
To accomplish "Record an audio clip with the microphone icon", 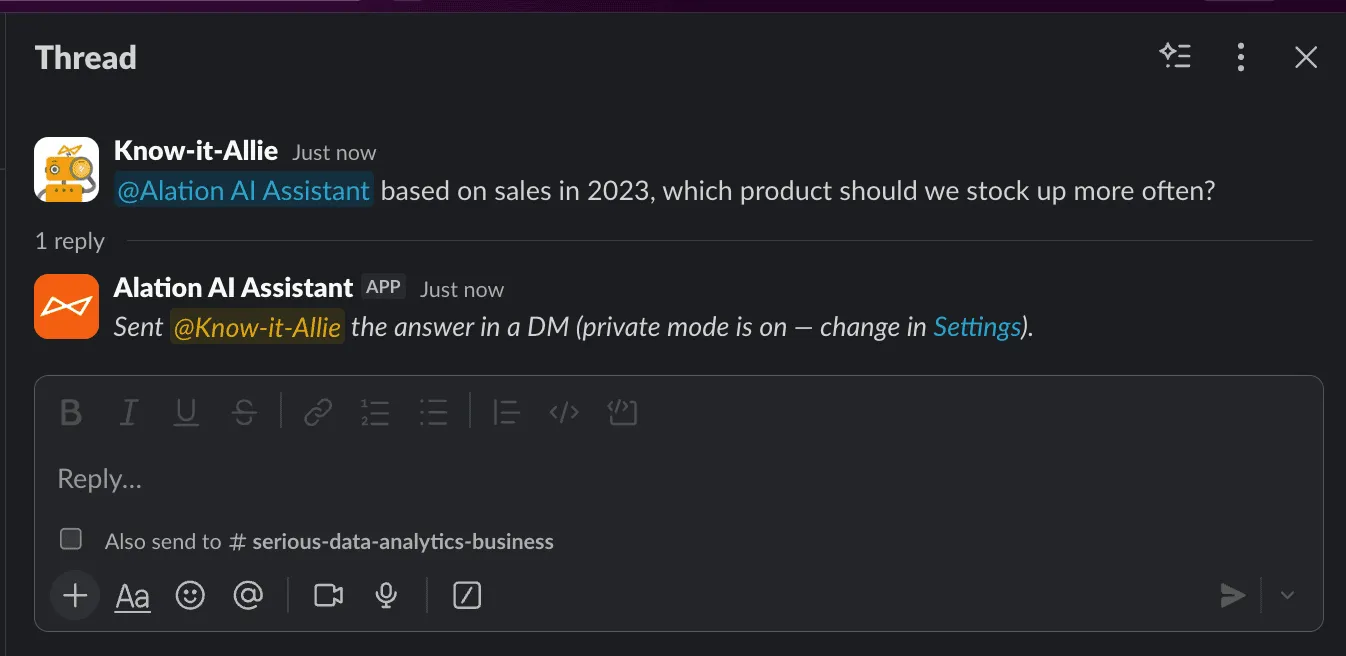I will [386, 595].
